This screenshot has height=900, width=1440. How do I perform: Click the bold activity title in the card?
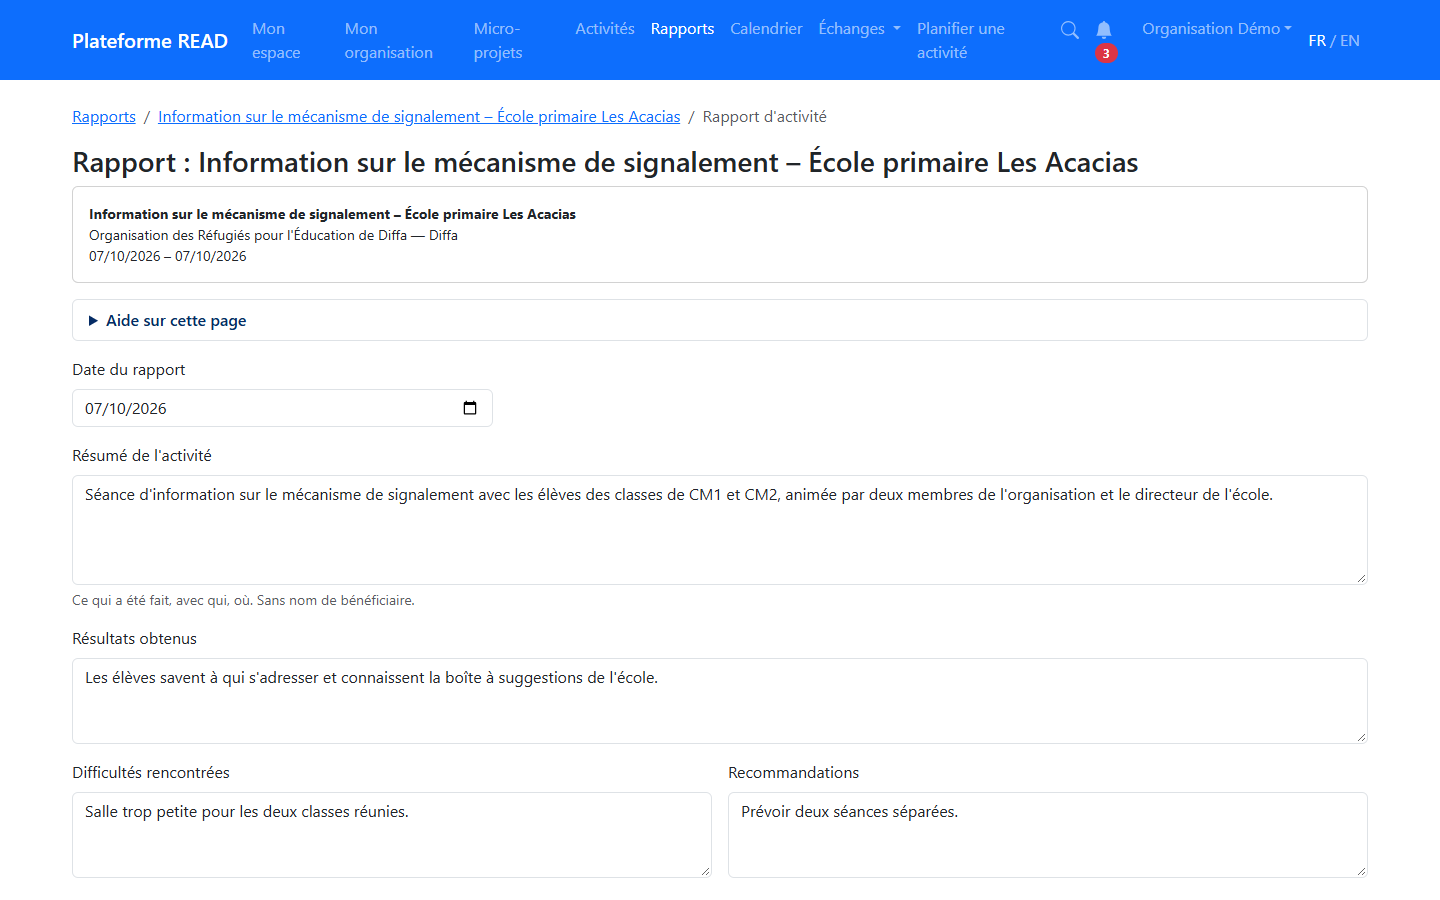click(x=332, y=214)
